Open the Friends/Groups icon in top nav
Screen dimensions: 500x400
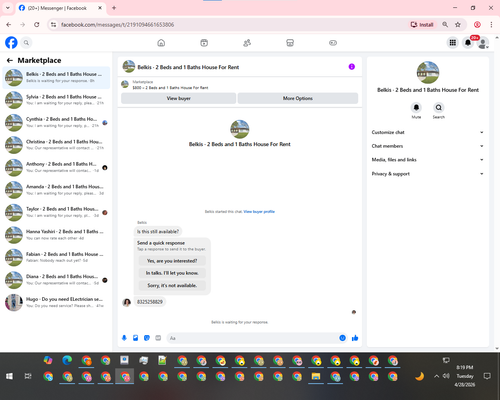(x=247, y=43)
